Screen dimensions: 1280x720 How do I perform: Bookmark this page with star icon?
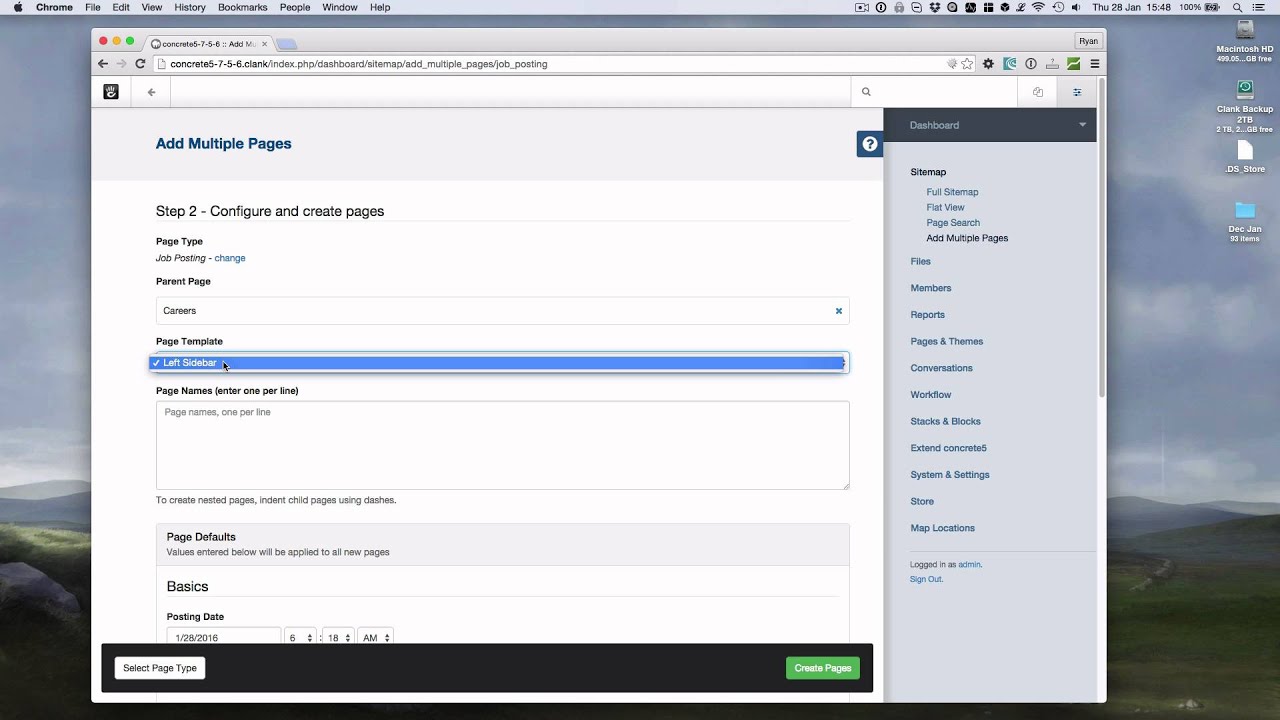[967, 64]
